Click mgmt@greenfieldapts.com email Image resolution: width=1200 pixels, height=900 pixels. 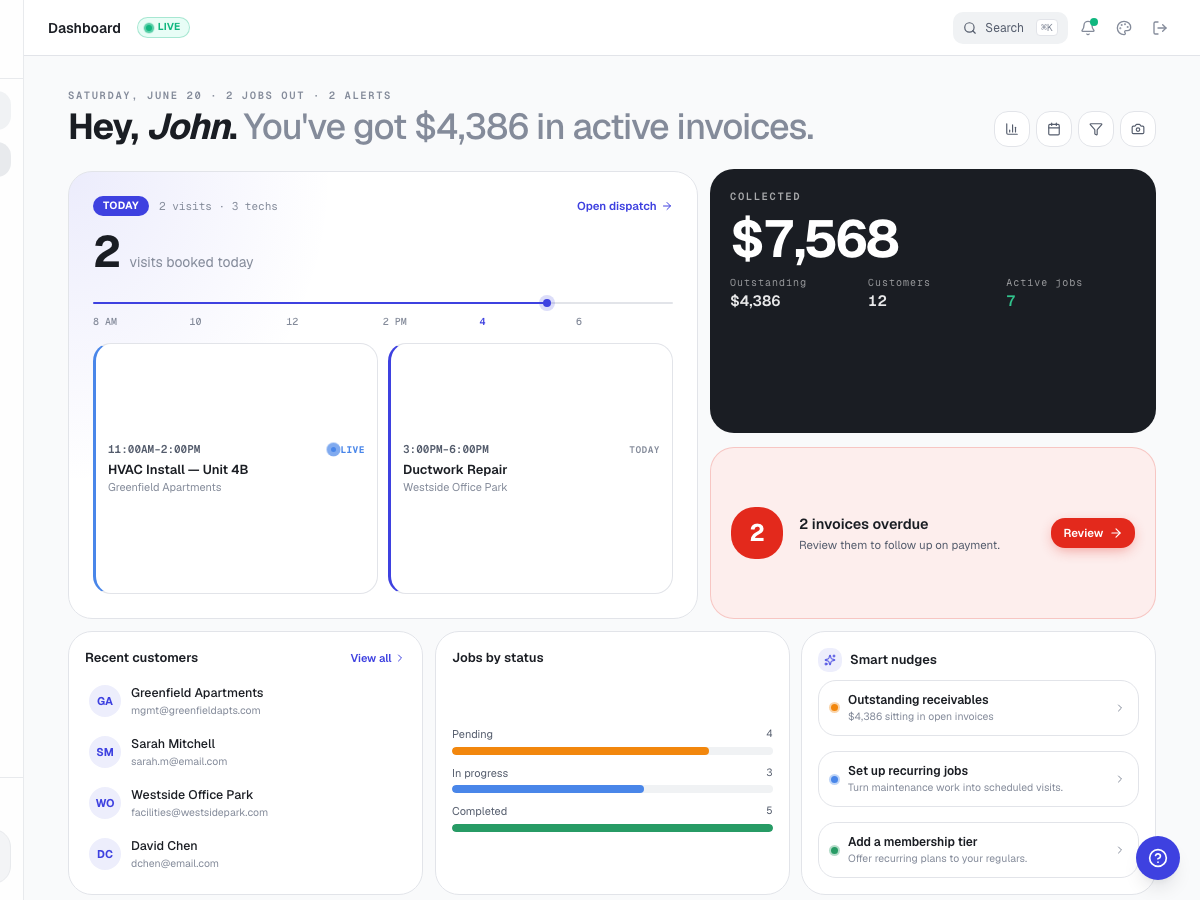click(196, 711)
